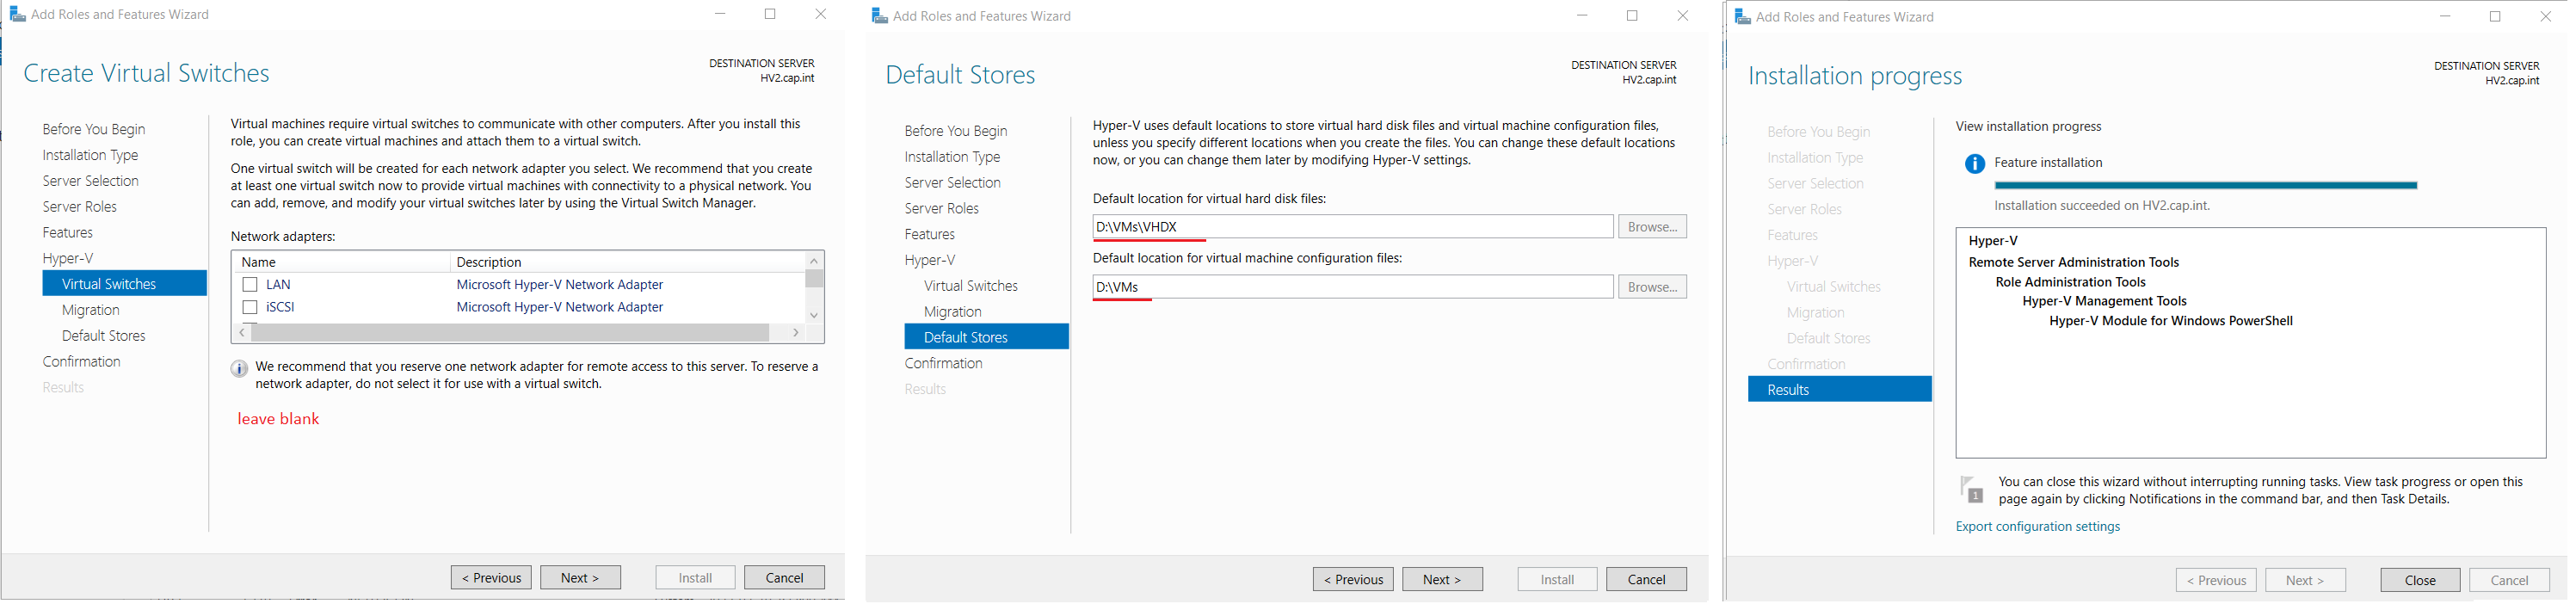Click the adapter list down scroll arrow

click(814, 315)
